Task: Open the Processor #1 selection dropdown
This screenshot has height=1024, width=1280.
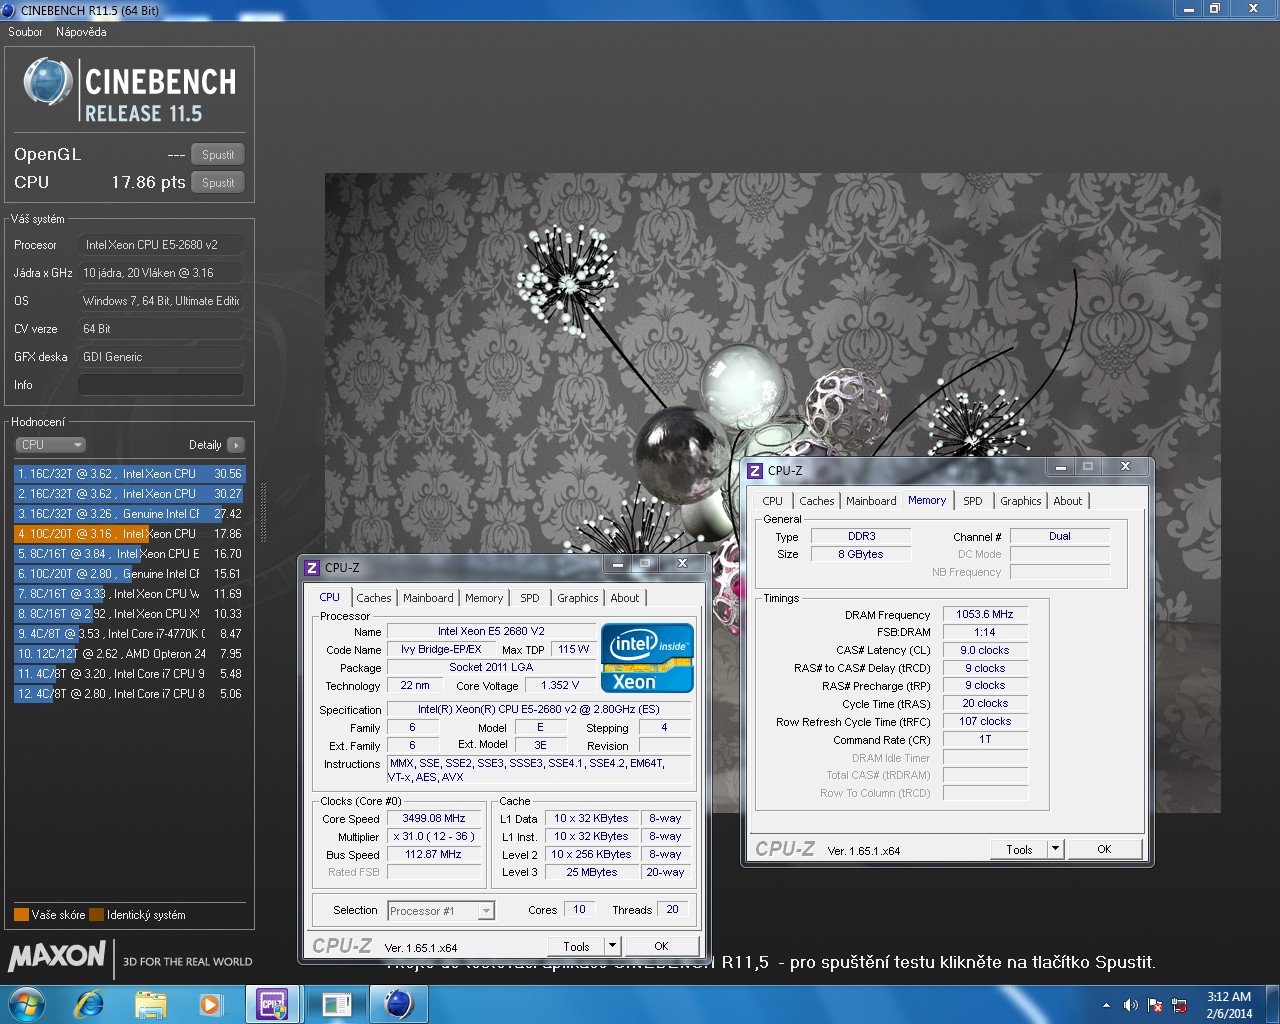Action: pos(441,911)
